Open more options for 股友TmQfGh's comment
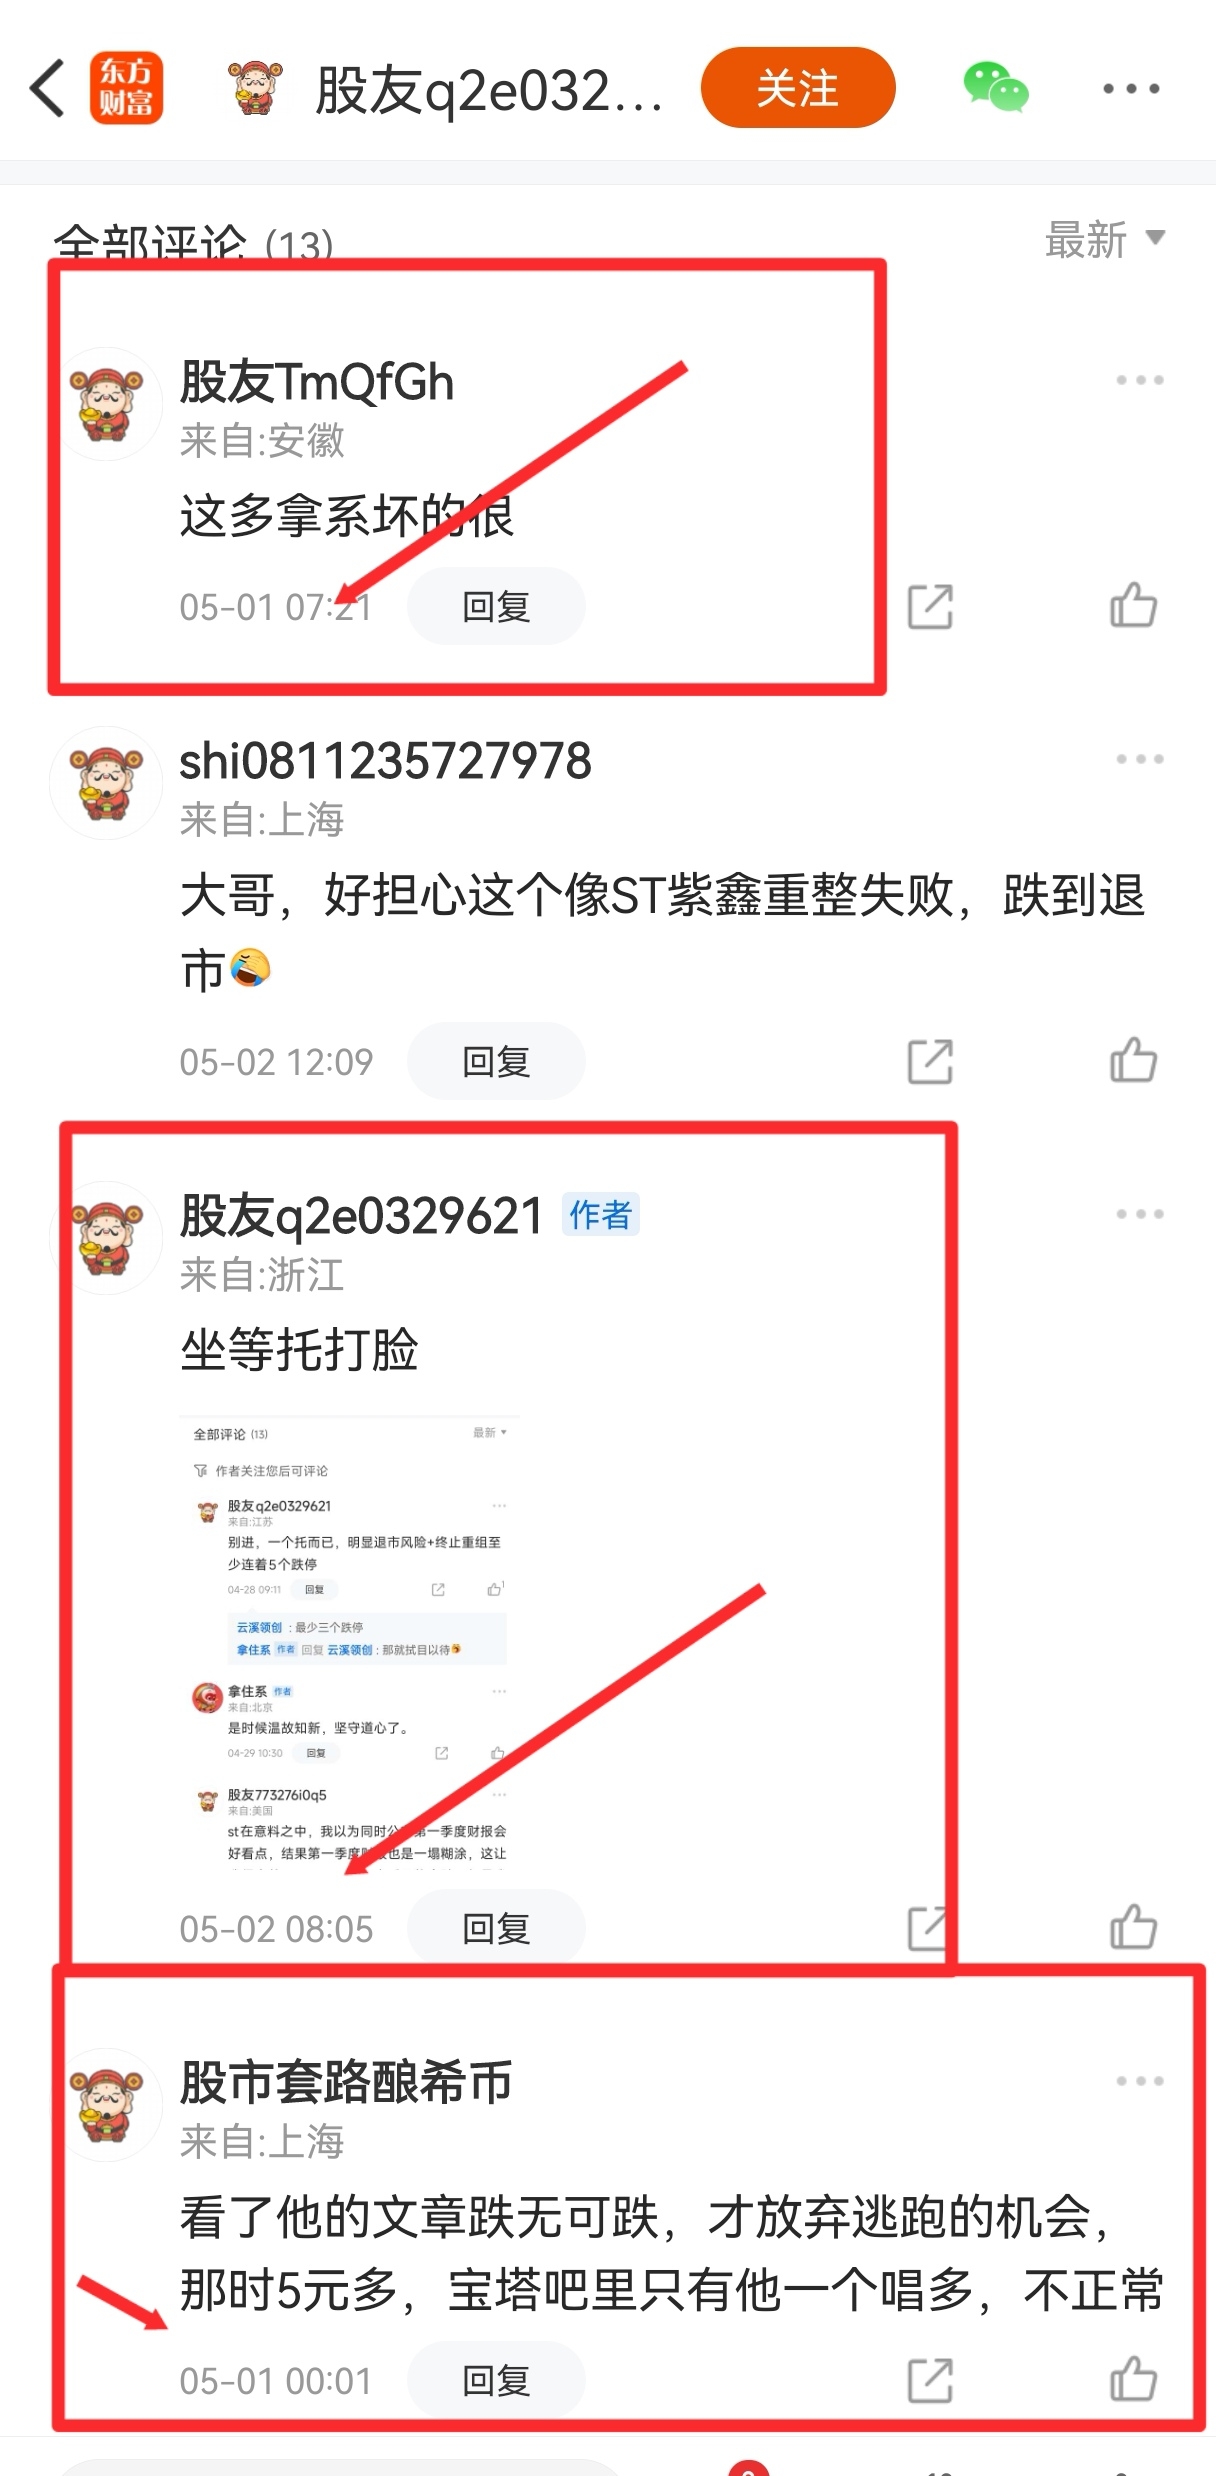The height and width of the screenshot is (2476, 1216). pyautogui.click(x=1140, y=380)
